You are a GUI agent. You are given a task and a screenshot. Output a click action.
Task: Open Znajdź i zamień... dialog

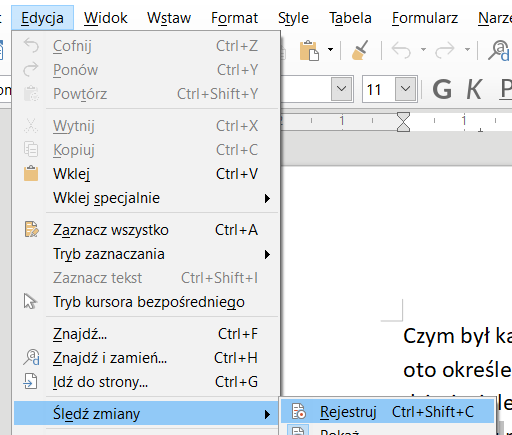146,358
